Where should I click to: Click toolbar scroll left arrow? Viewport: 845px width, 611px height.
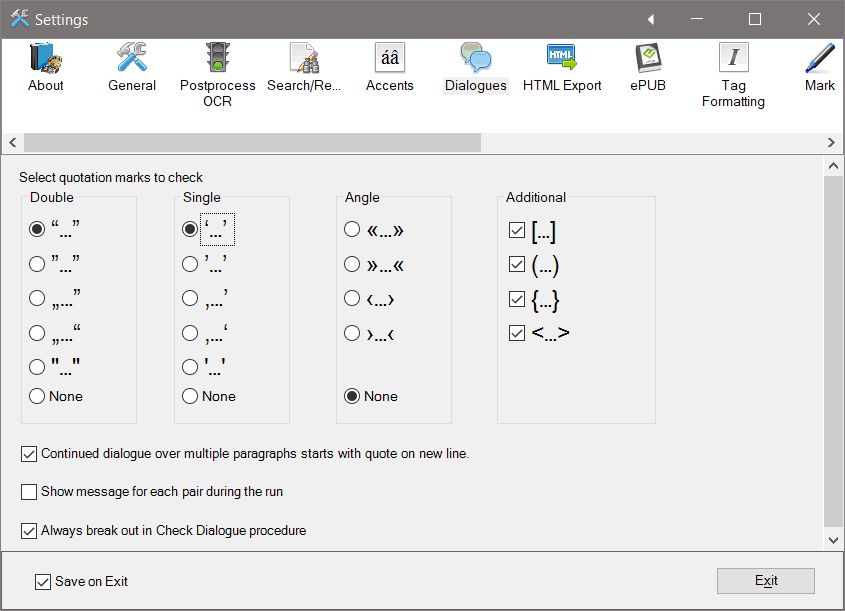13,142
